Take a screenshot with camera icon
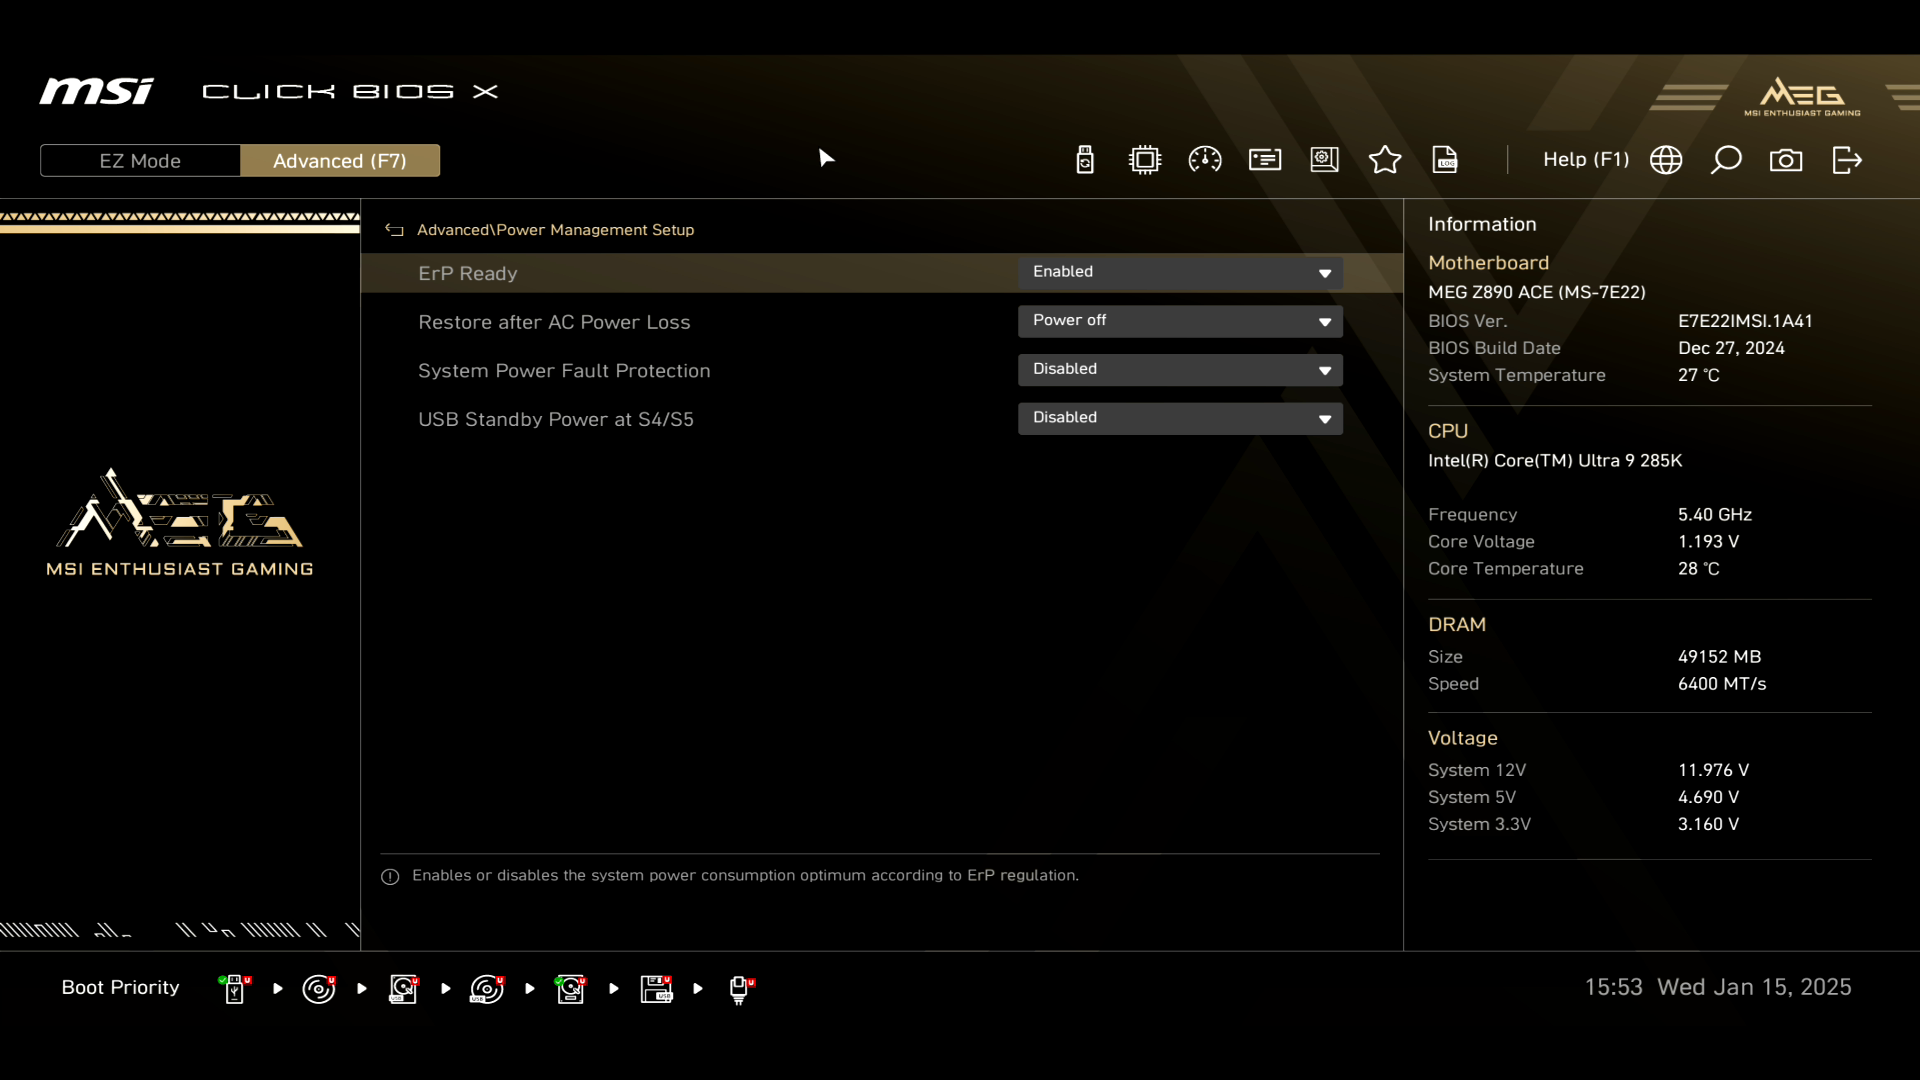The width and height of the screenshot is (1920, 1080). 1786,160
